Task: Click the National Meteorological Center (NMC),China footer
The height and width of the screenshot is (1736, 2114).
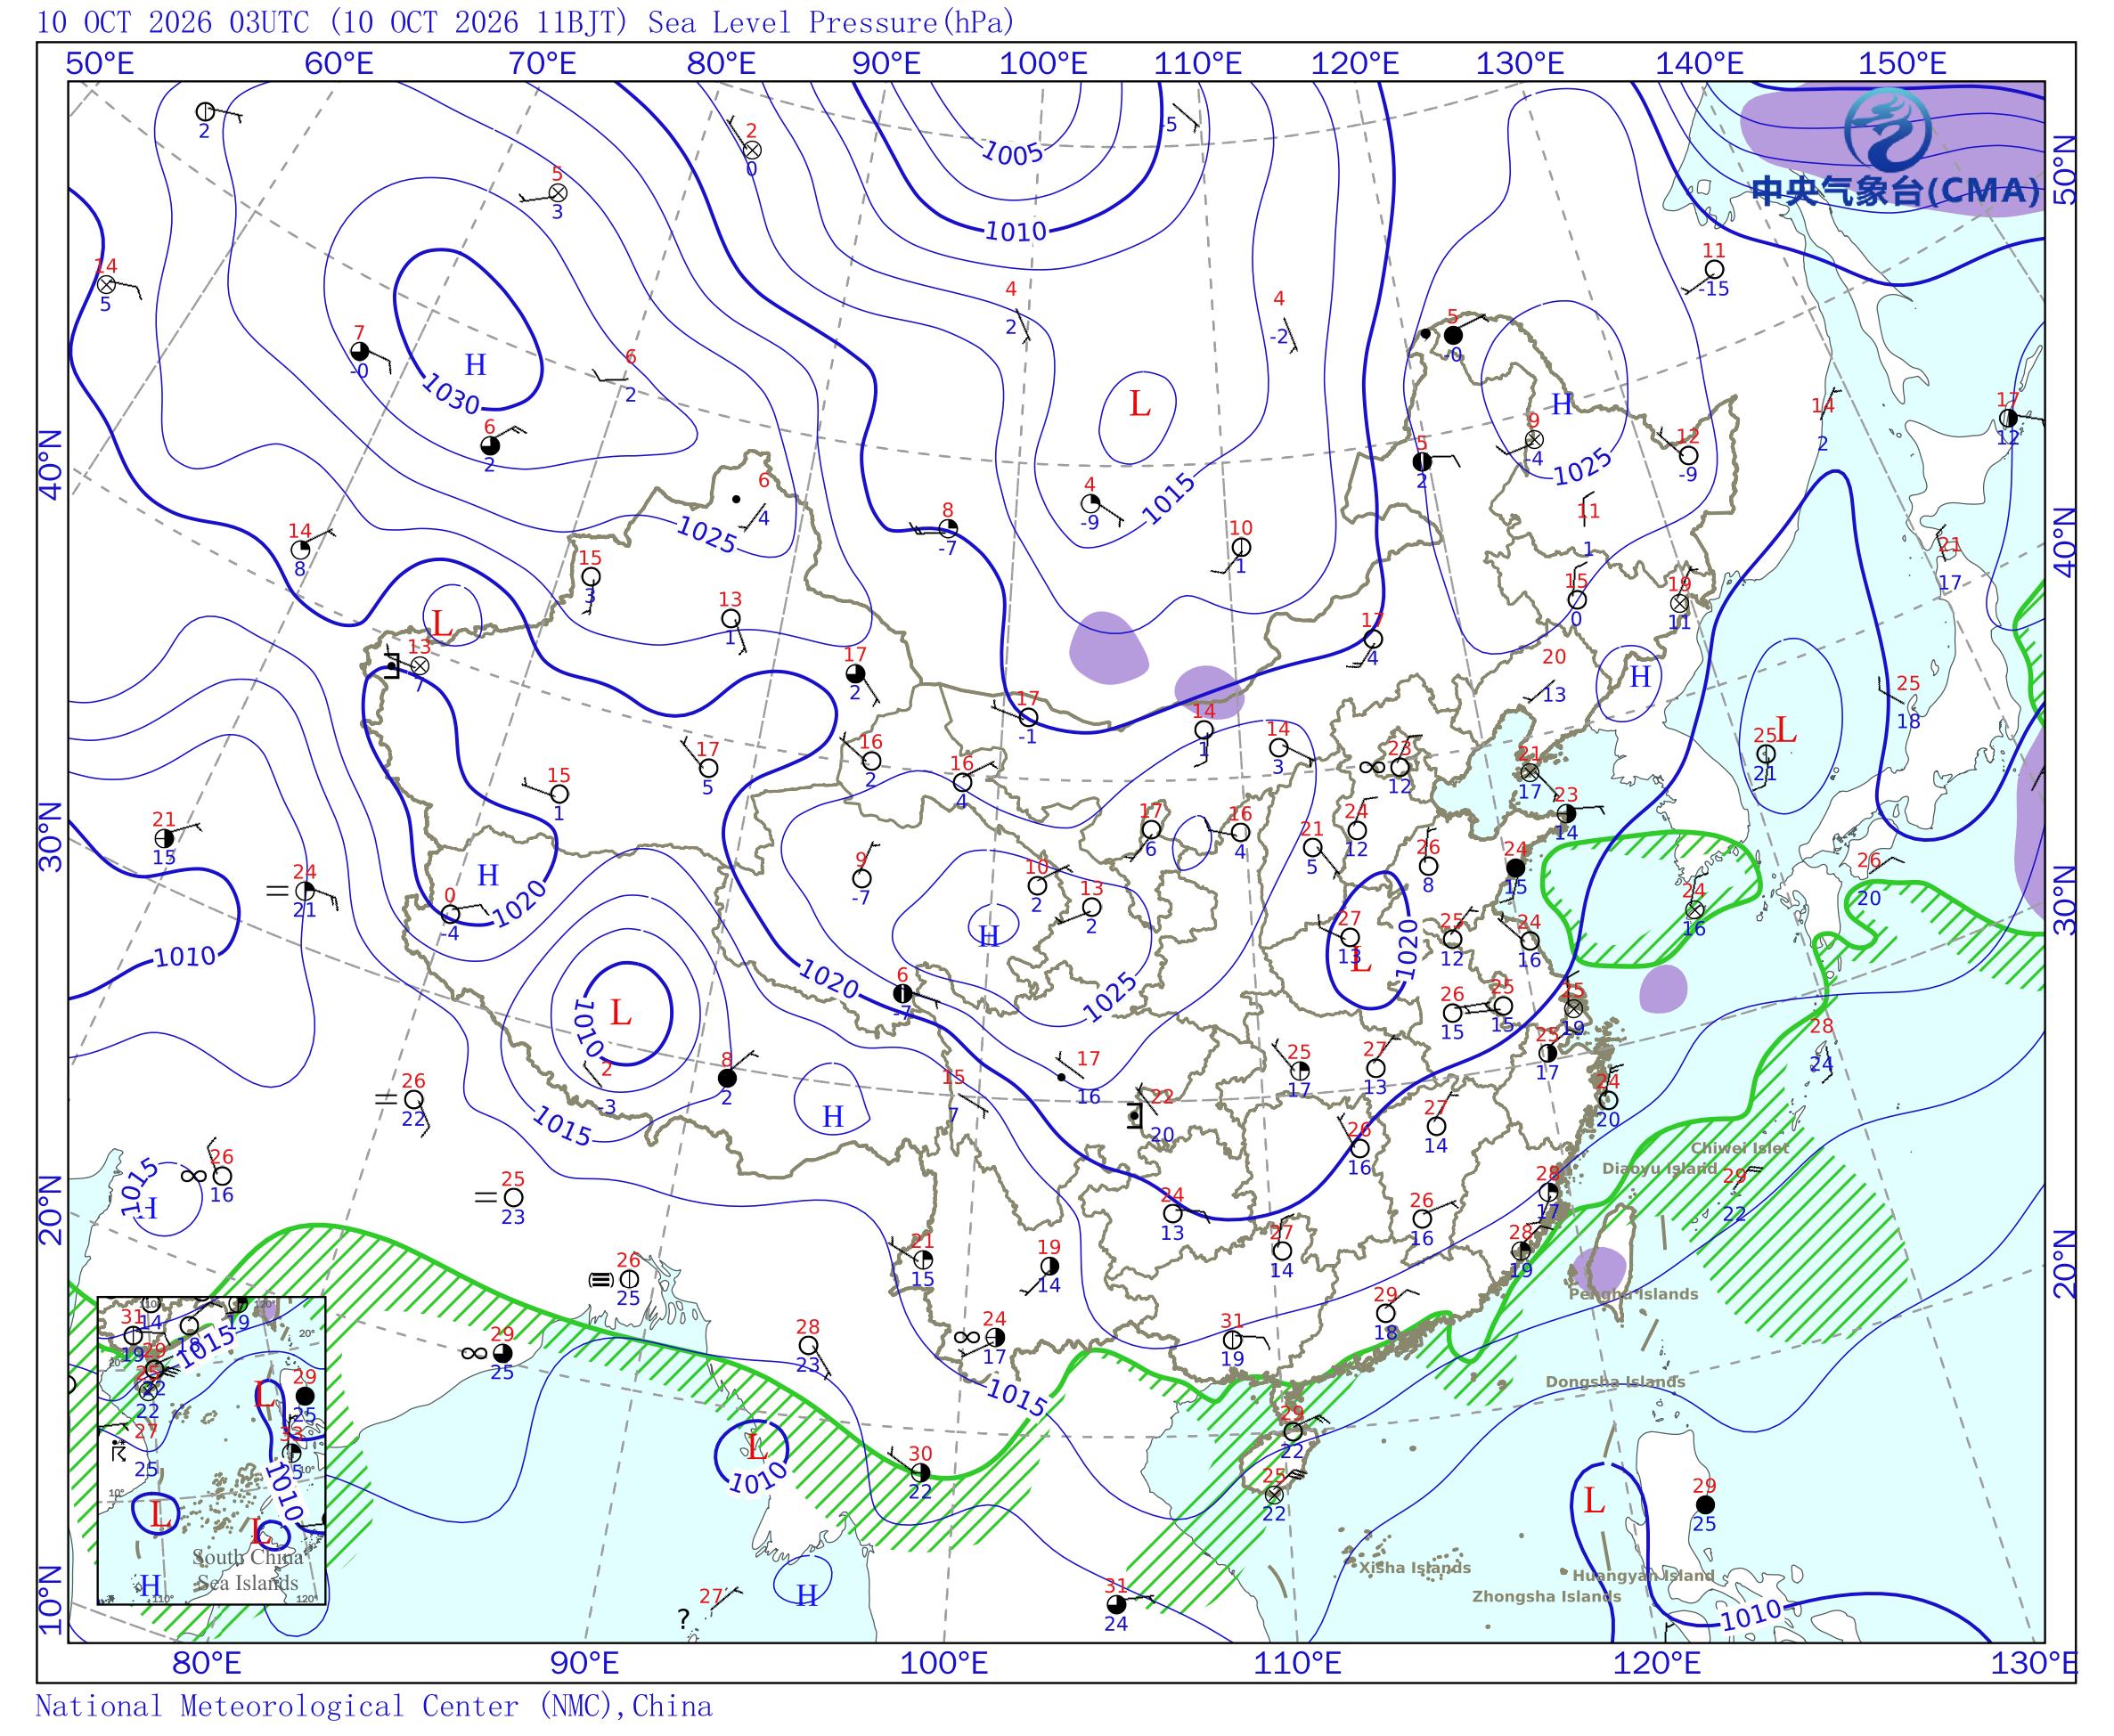Action: click(x=374, y=1706)
